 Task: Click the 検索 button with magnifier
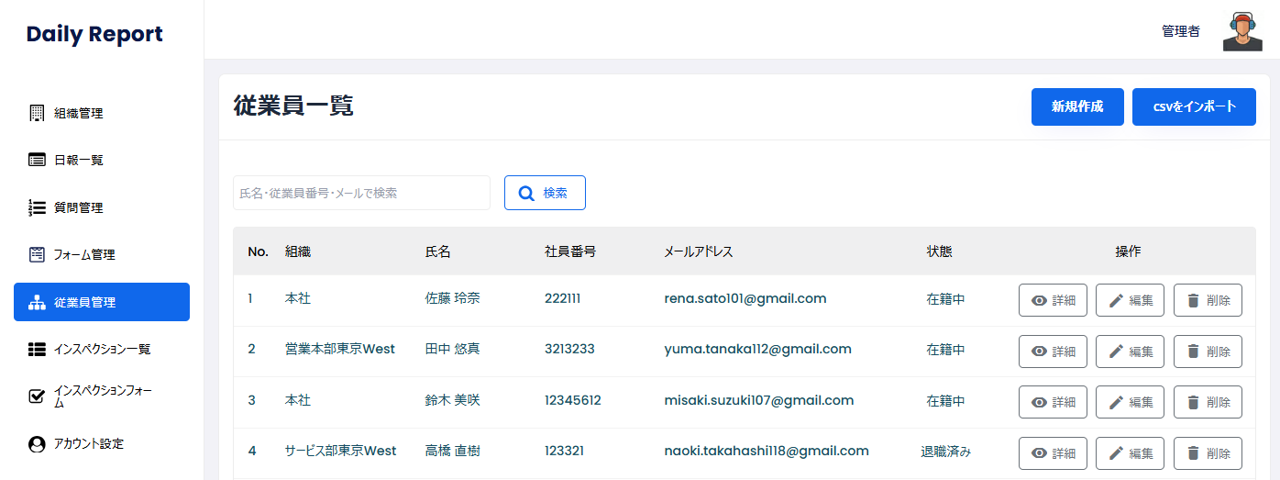[544, 193]
